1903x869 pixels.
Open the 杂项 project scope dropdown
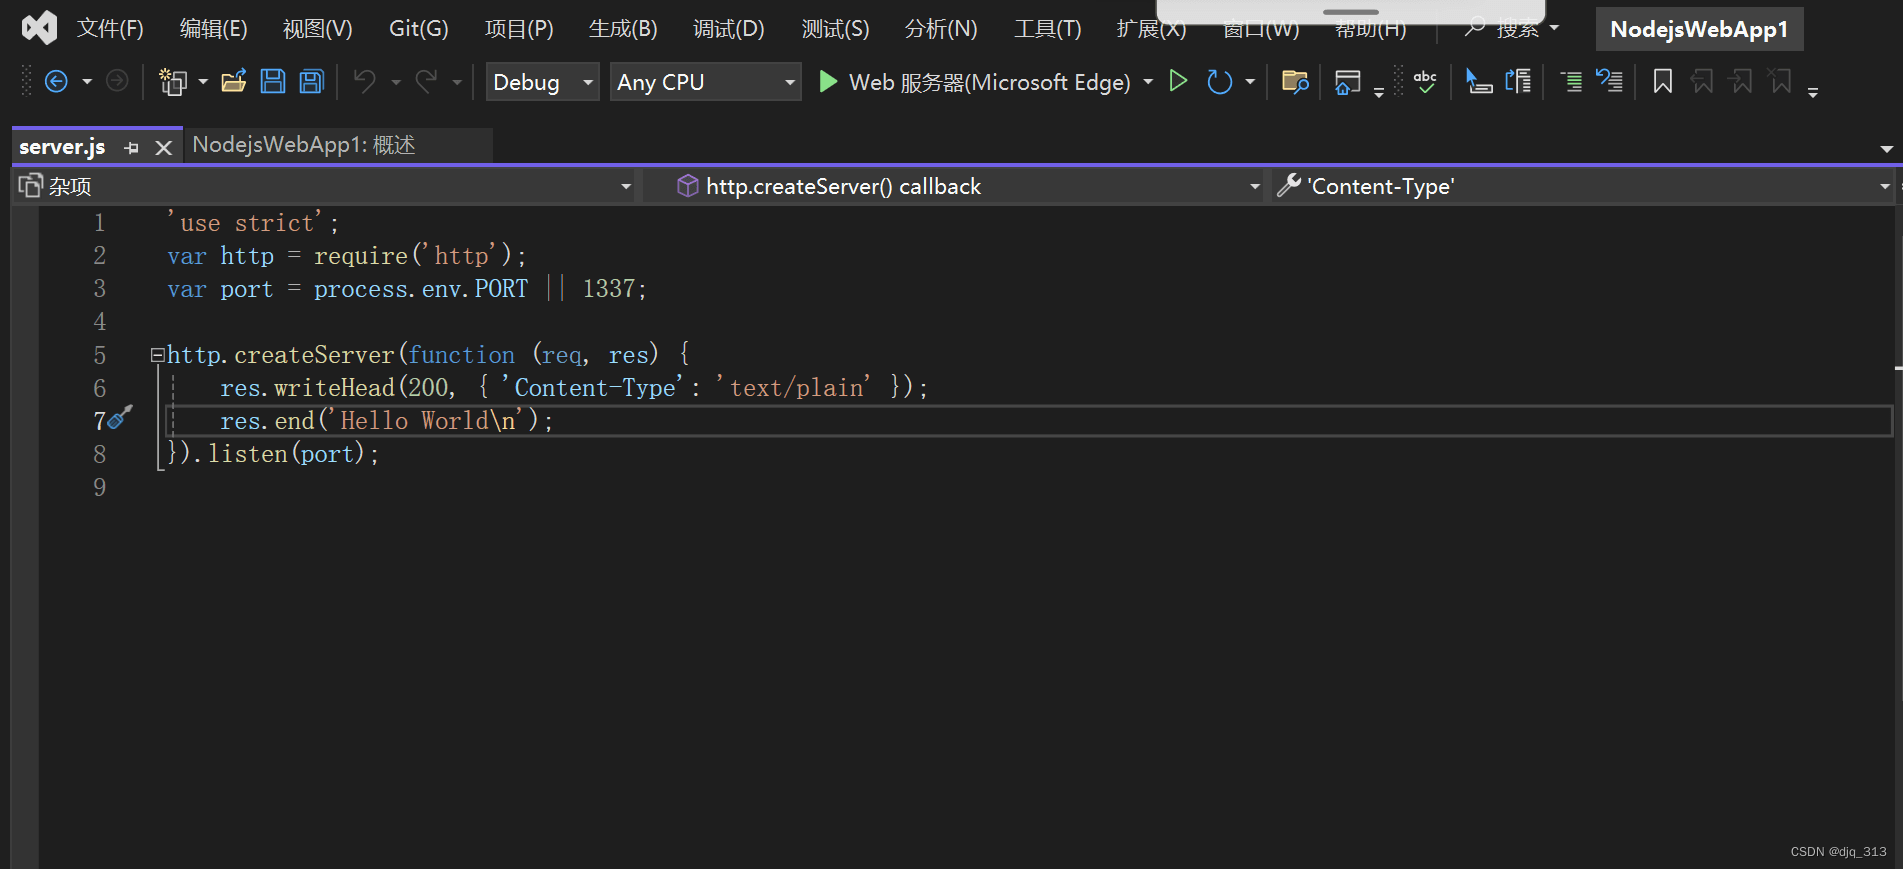click(326, 186)
